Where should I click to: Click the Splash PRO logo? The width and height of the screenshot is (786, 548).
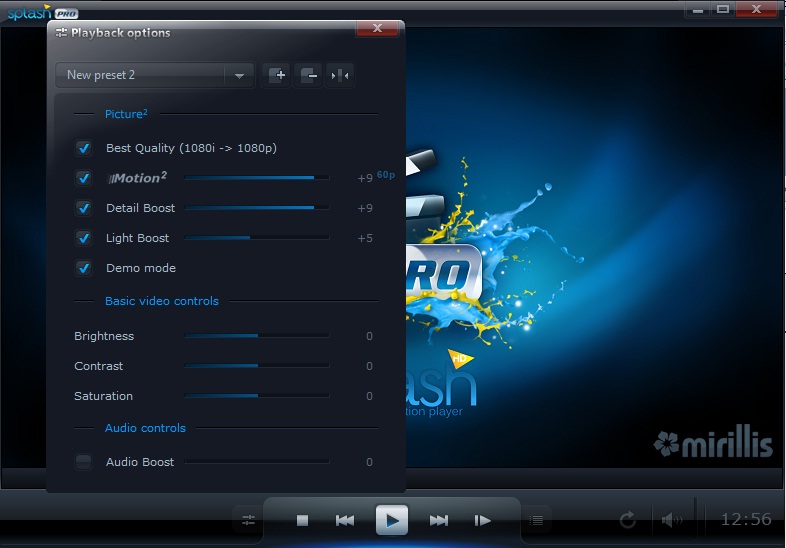(43, 12)
